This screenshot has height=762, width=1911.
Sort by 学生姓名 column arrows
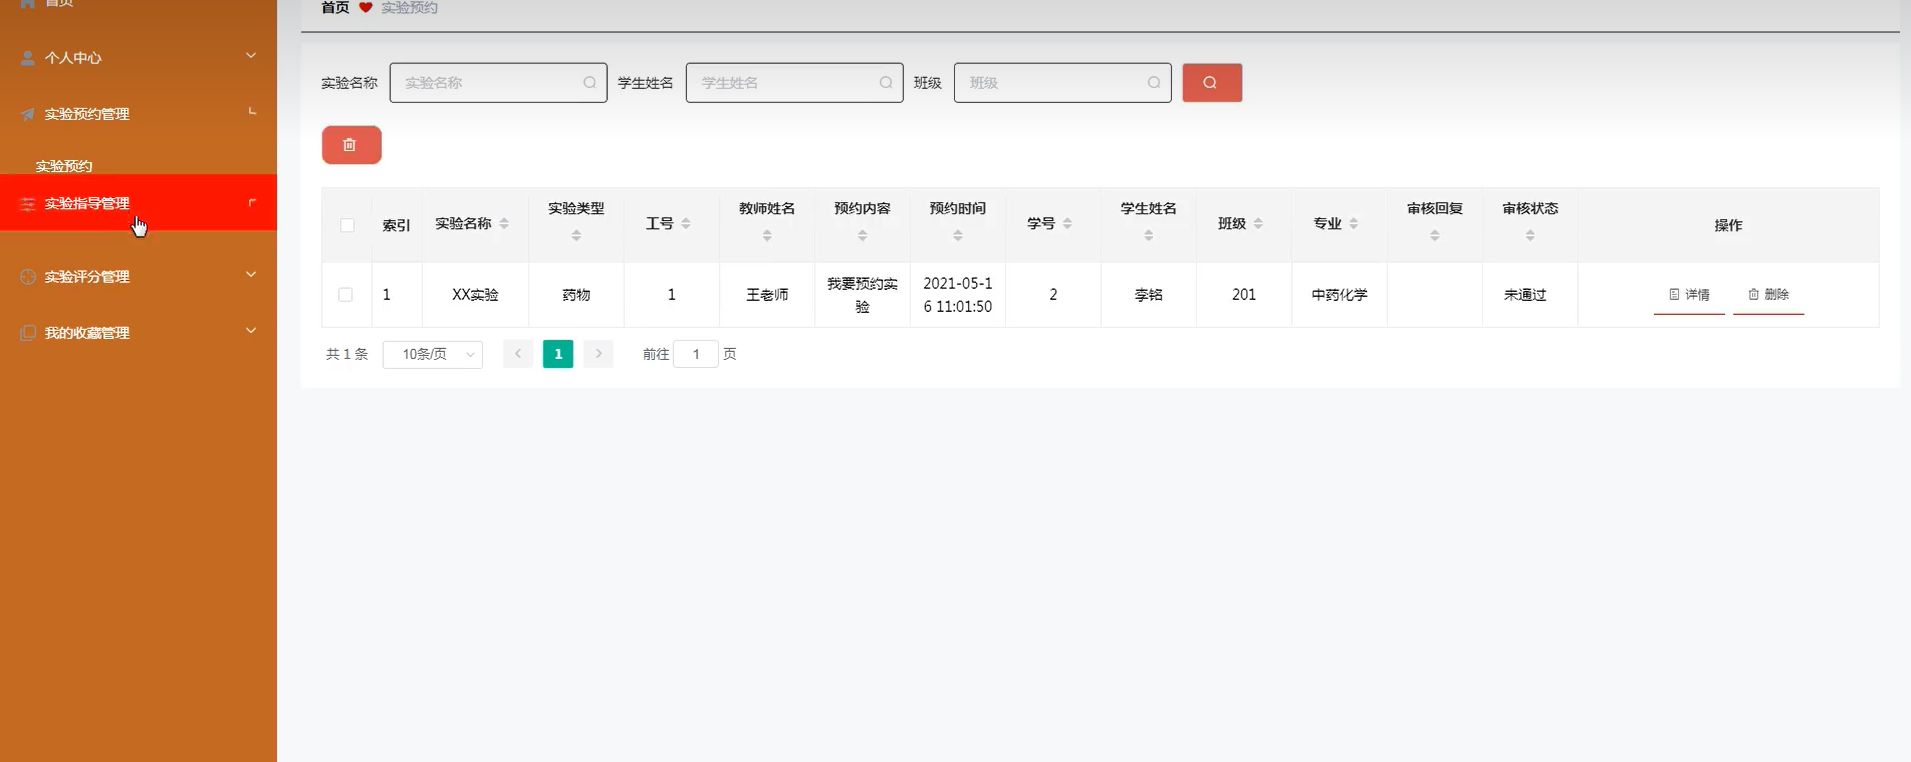tap(1149, 236)
